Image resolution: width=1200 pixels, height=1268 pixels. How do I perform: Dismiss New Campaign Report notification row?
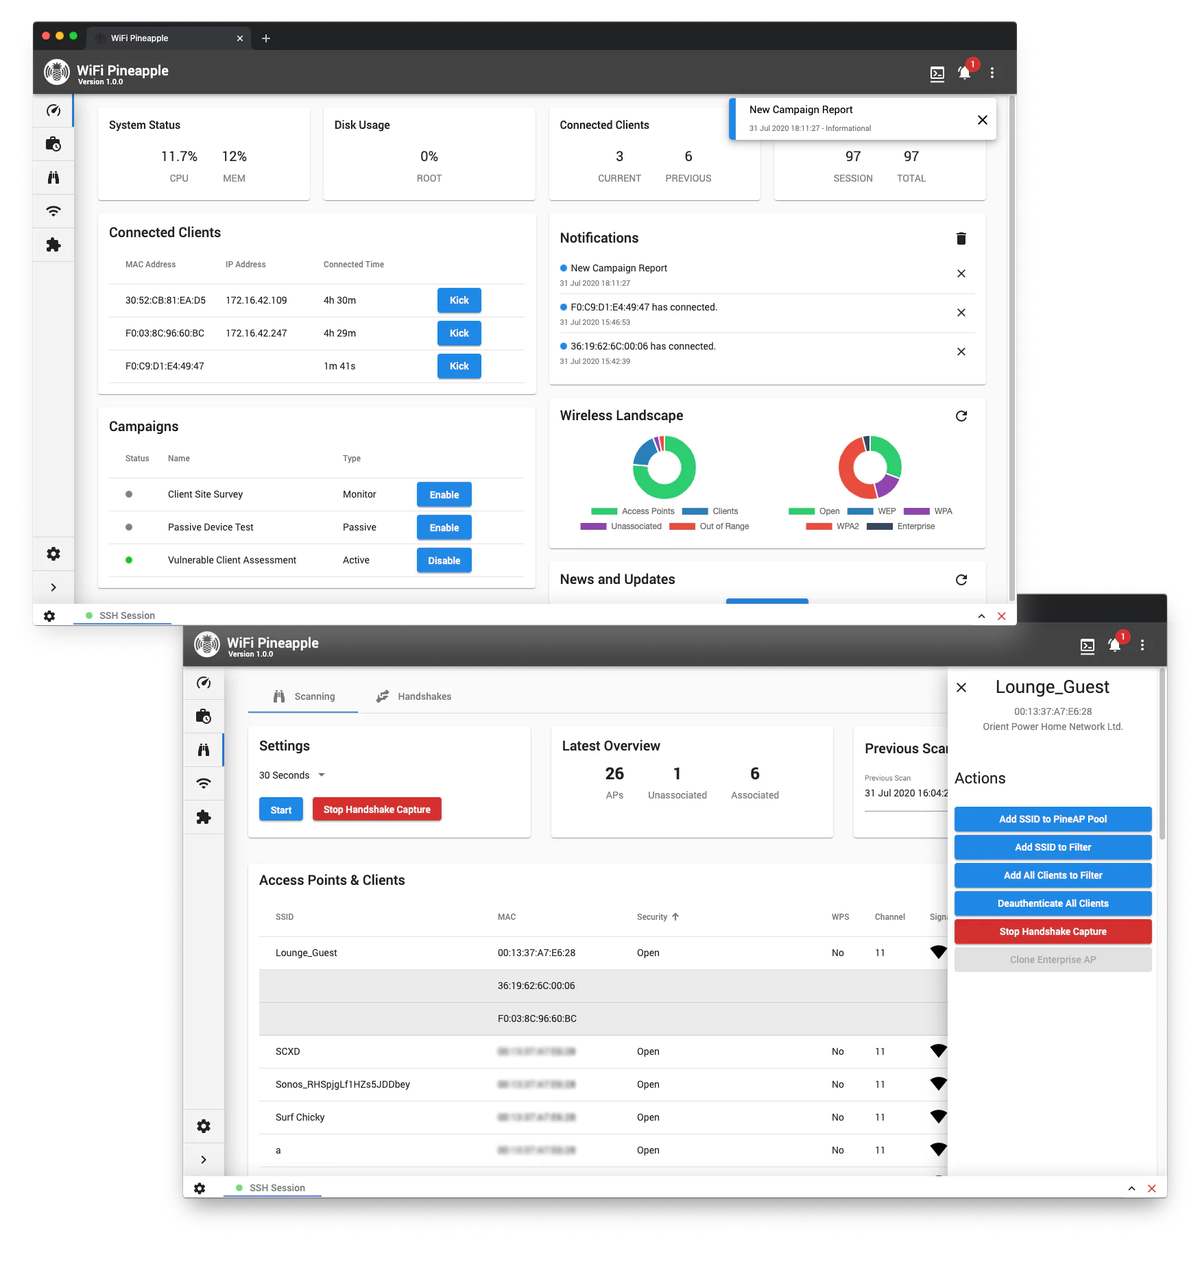(961, 274)
